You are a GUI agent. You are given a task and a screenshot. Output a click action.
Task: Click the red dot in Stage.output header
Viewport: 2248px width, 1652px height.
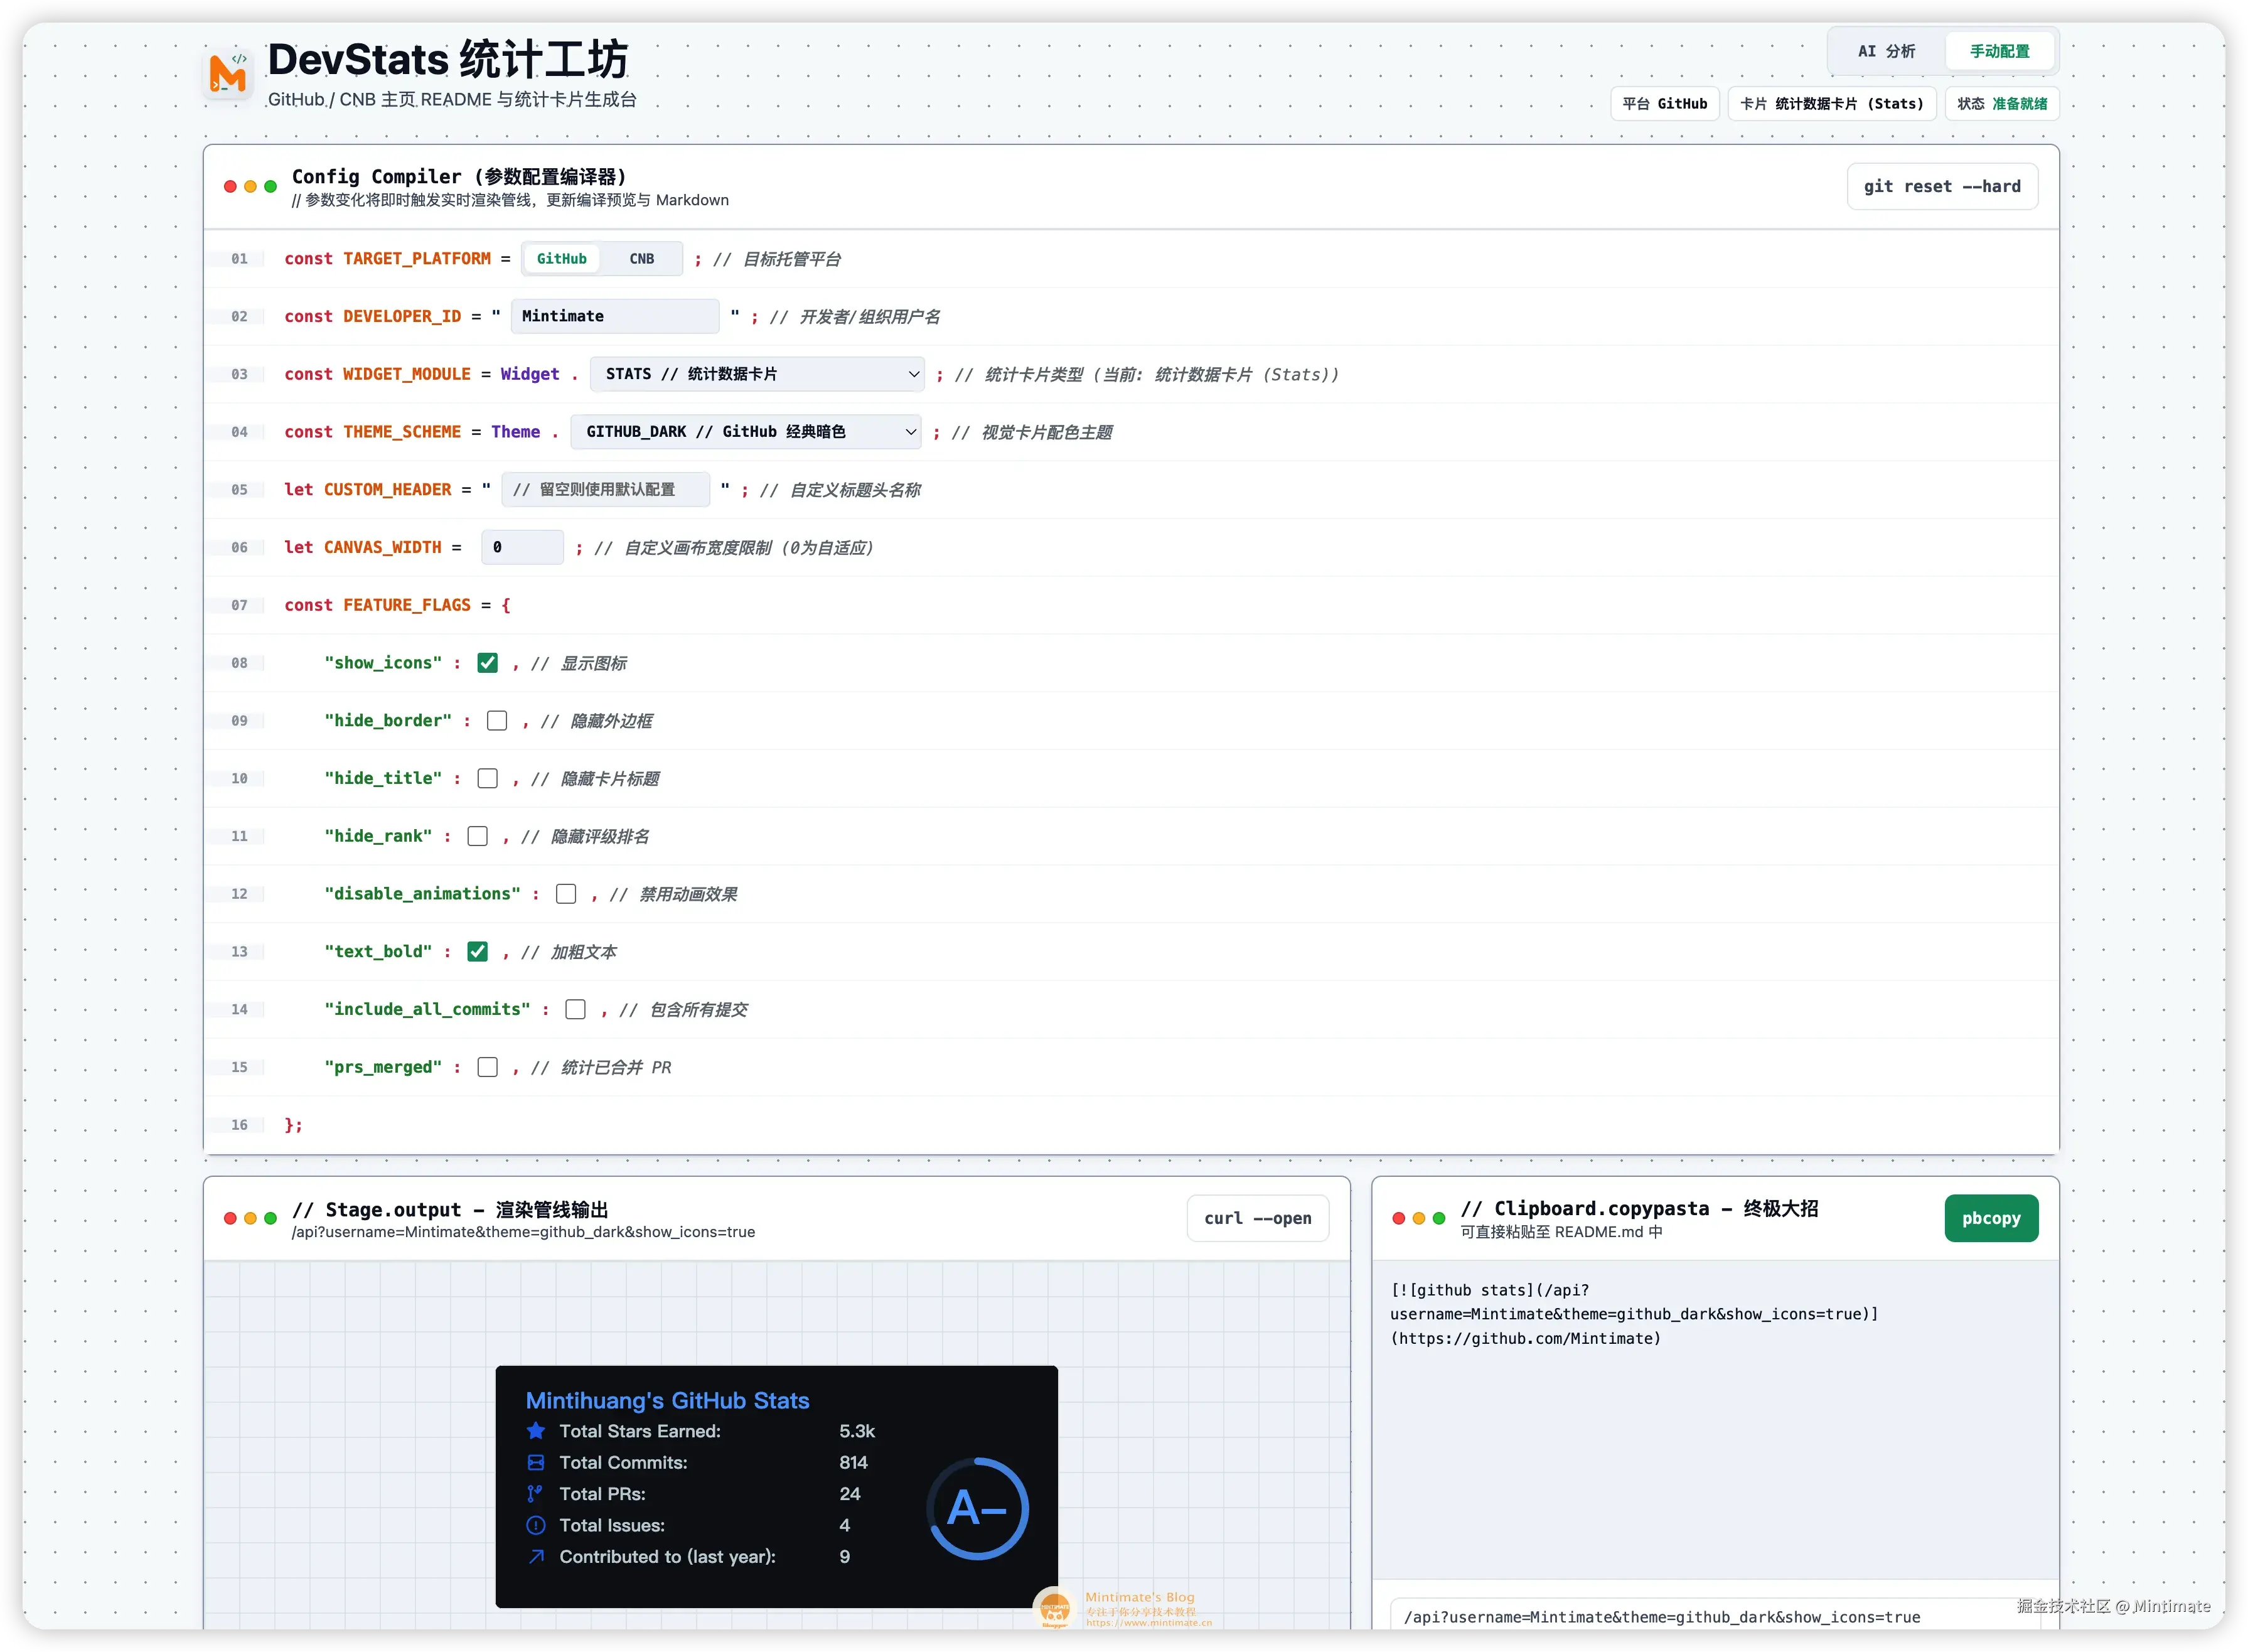click(230, 1218)
